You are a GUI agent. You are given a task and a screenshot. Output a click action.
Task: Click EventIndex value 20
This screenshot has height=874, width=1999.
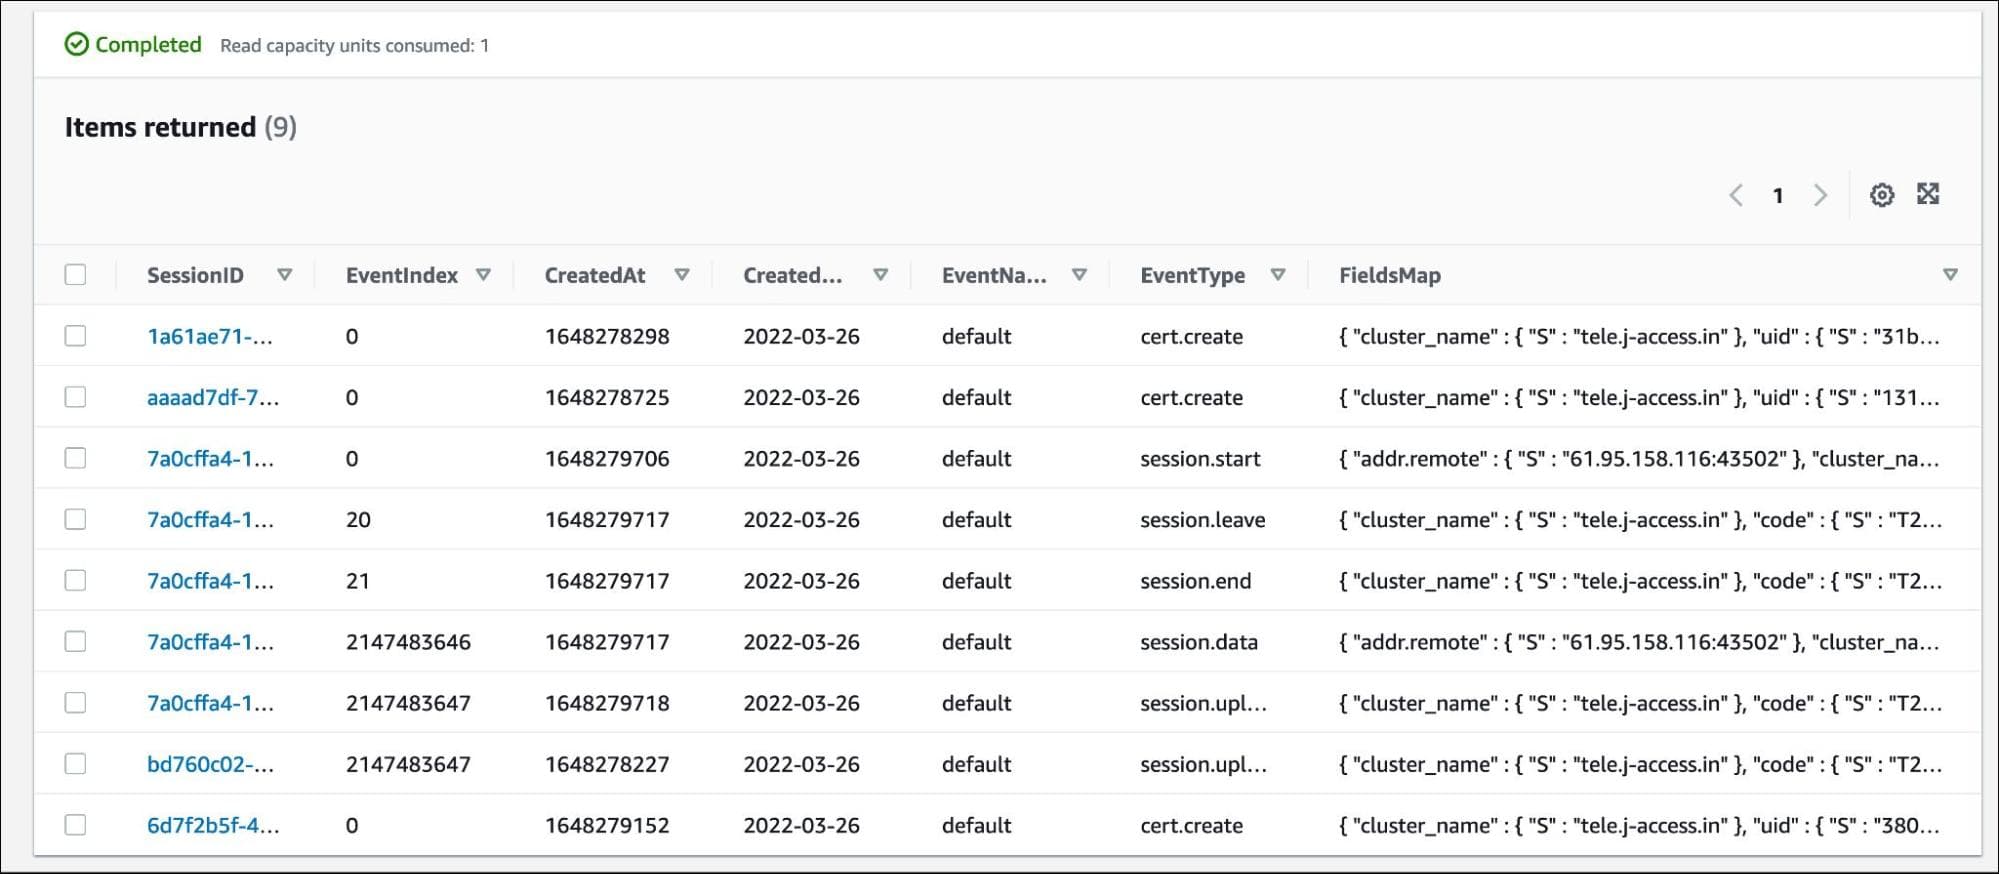[358, 520]
